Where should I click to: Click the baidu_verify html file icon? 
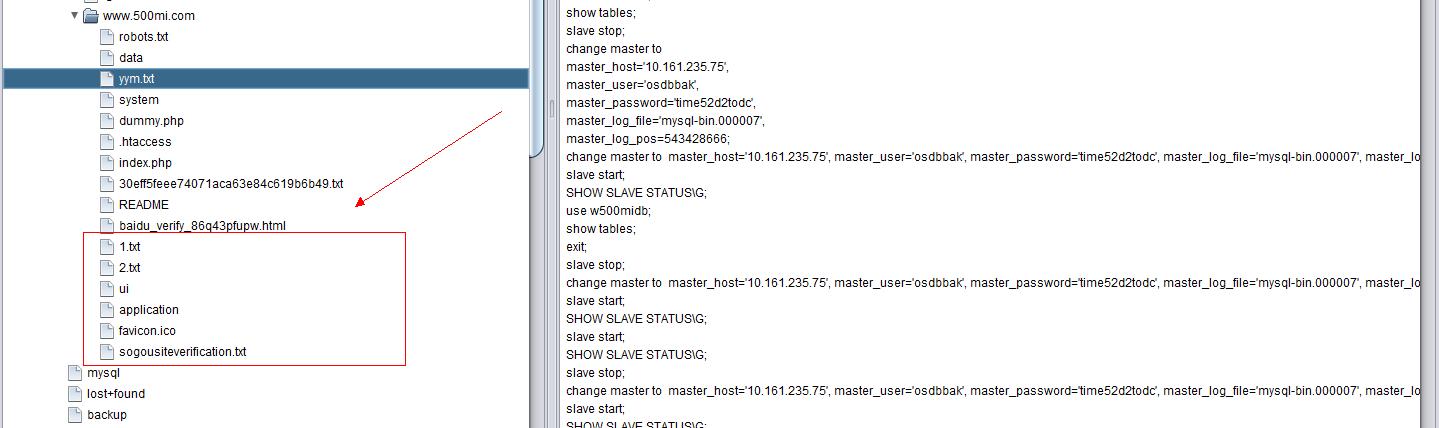(x=107, y=226)
